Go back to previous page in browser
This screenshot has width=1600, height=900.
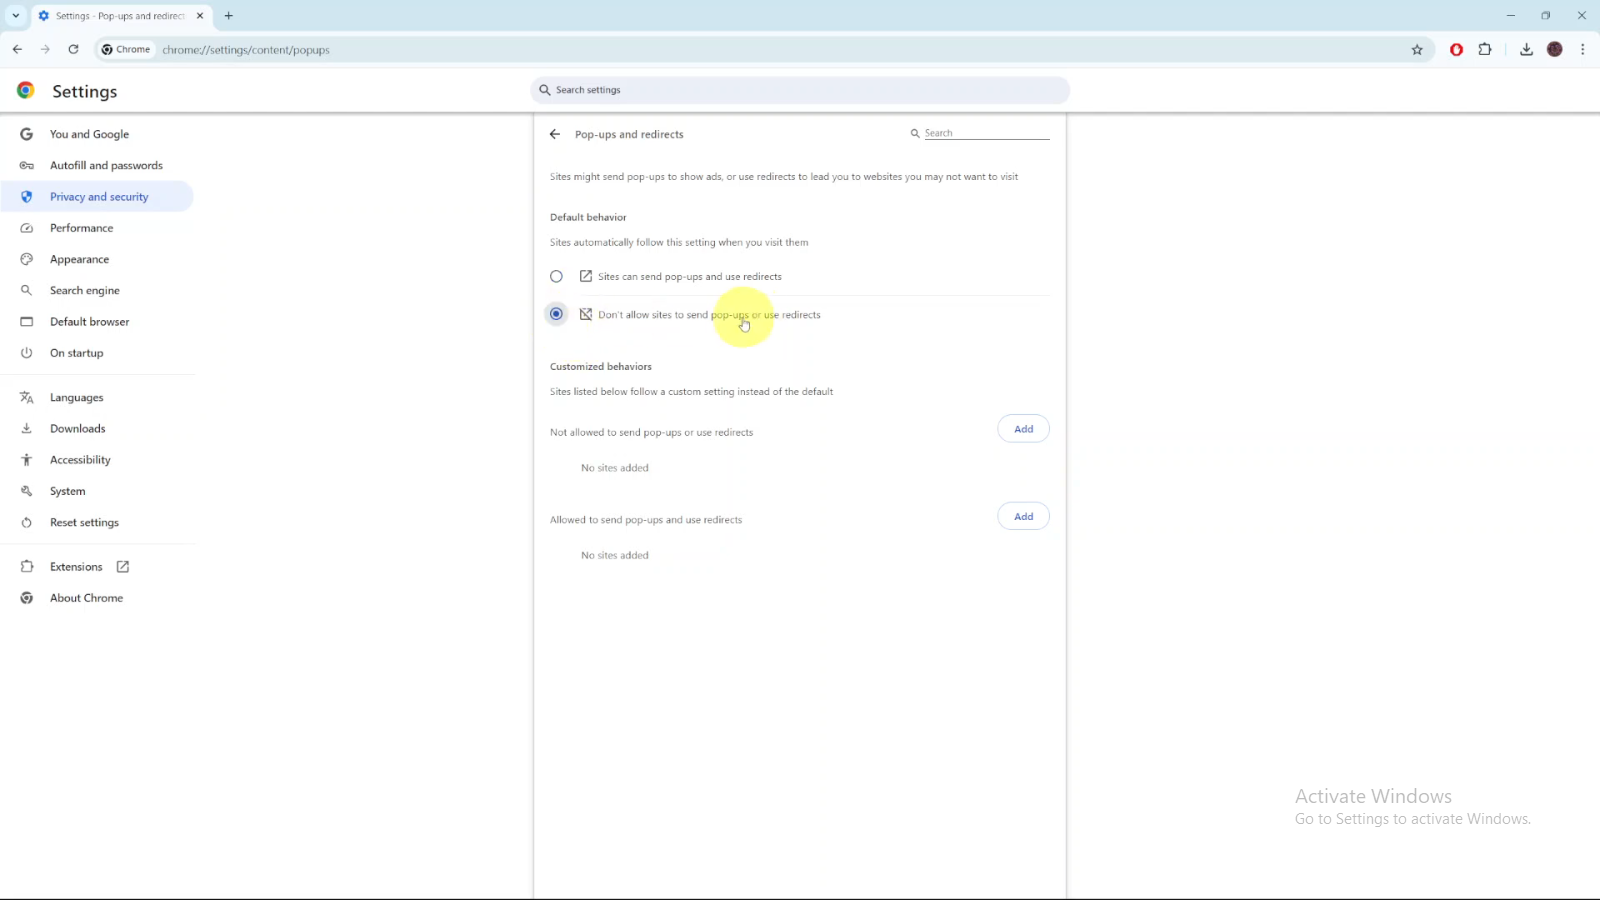pyautogui.click(x=17, y=49)
